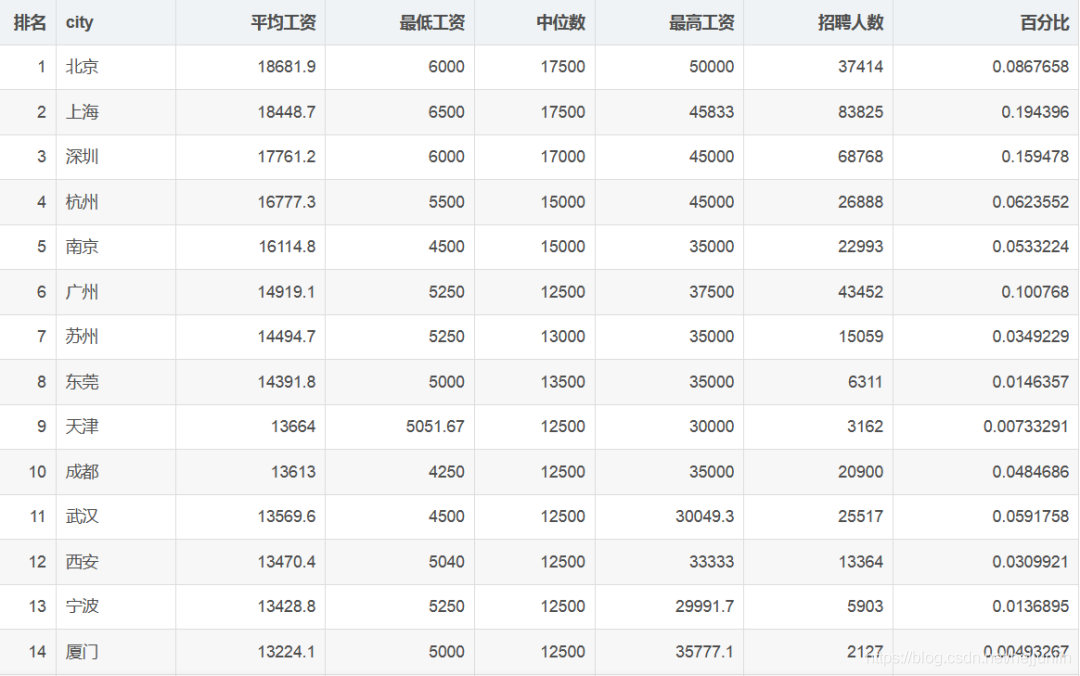Click maximum salary value 37500

click(712, 292)
